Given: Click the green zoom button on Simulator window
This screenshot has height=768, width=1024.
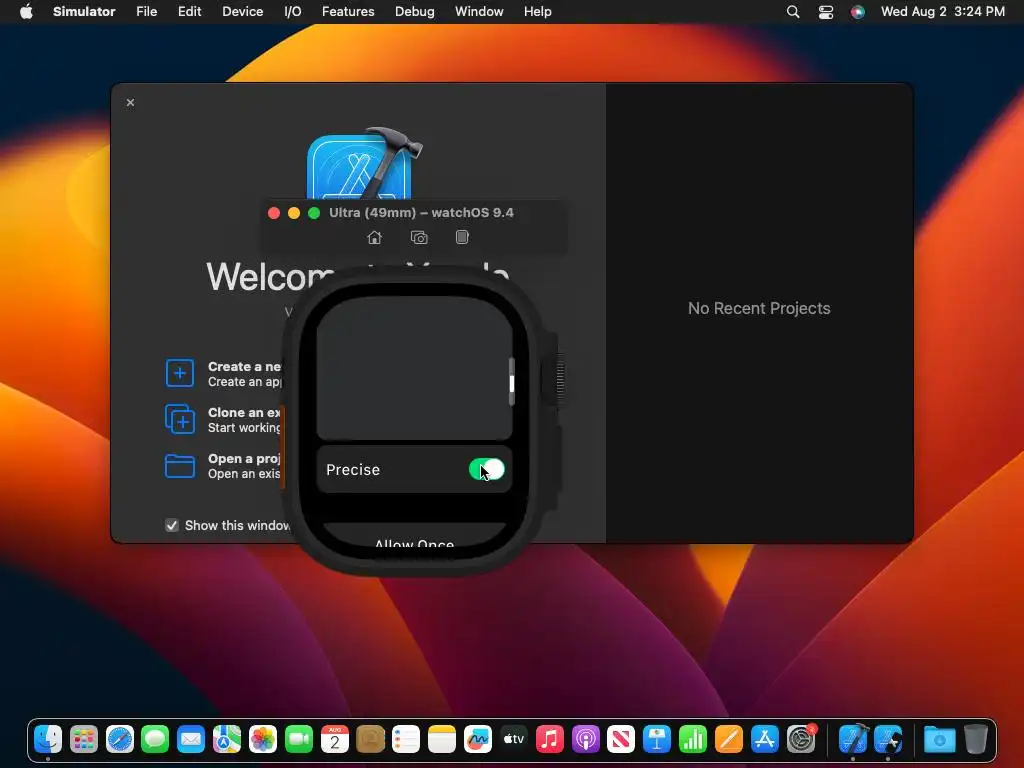Looking at the screenshot, I should (314, 213).
